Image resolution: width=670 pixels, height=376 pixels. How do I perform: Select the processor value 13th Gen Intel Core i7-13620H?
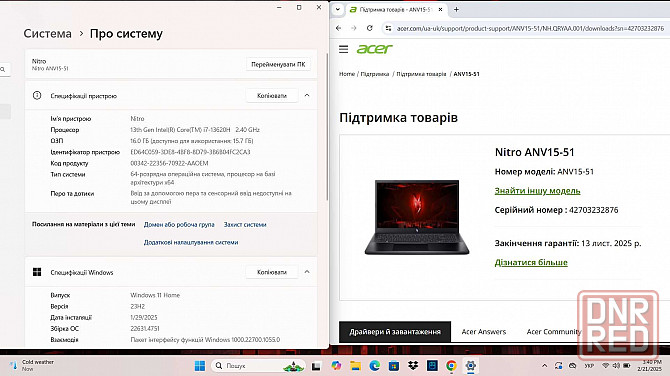(195, 130)
